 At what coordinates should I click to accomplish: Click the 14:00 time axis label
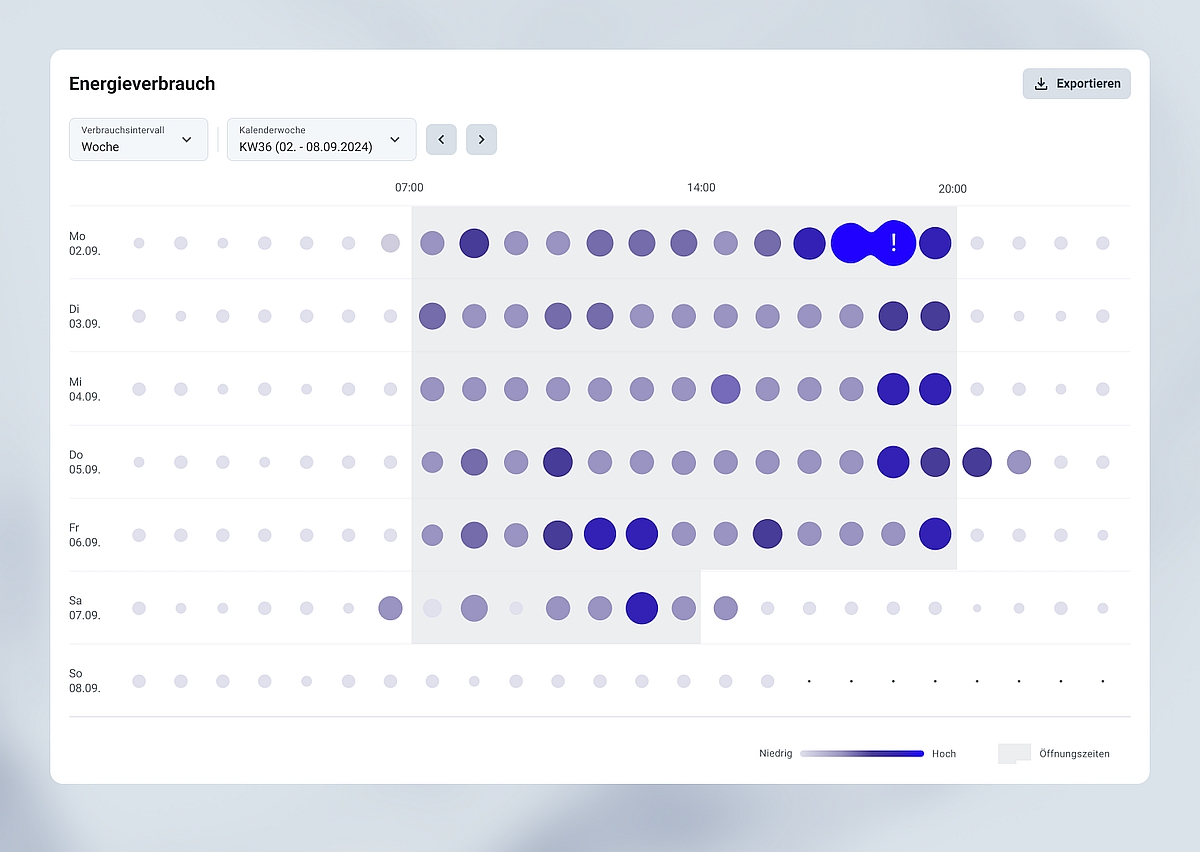[x=701, y=188]
